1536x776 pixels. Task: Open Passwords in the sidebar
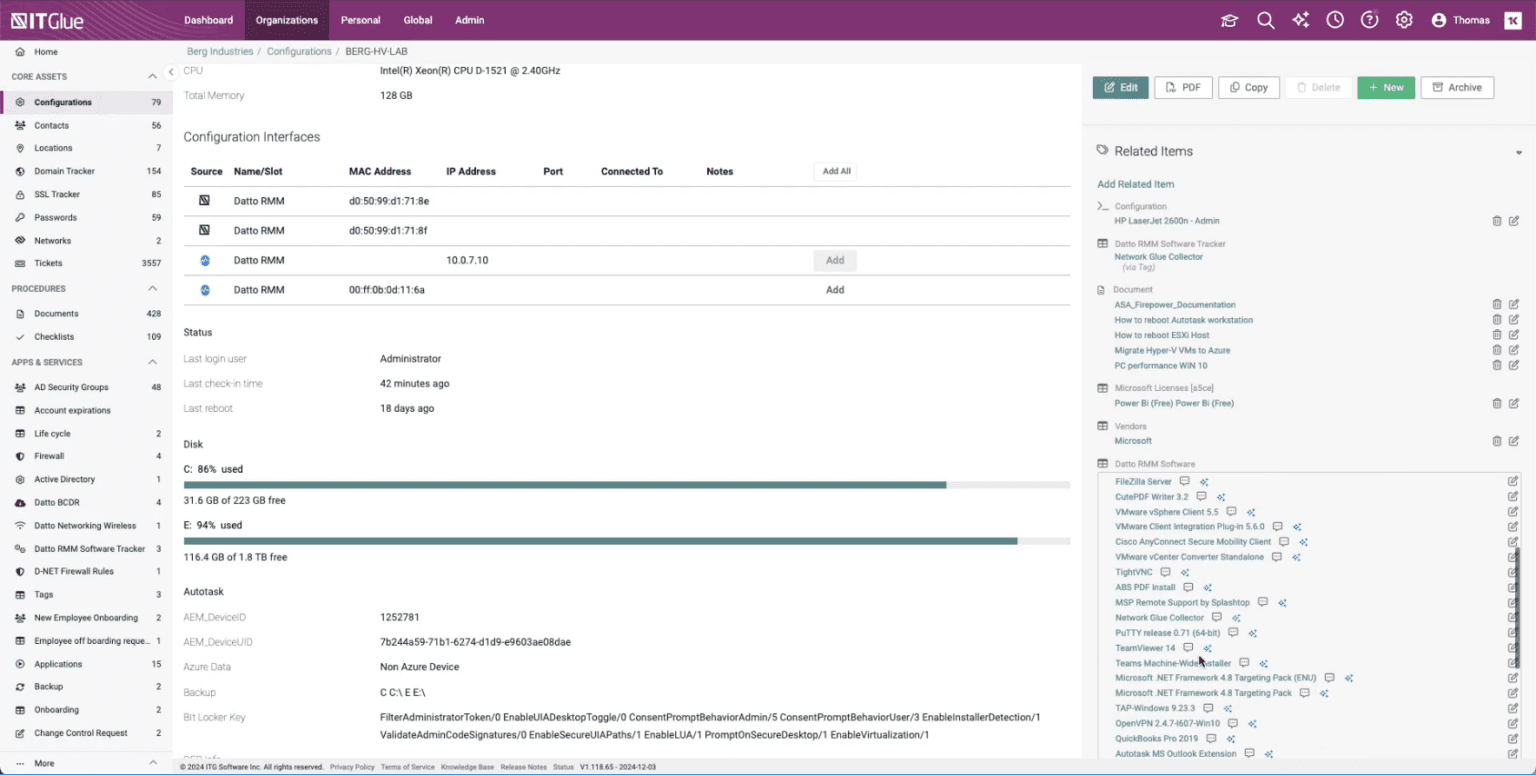pos(84,217)
